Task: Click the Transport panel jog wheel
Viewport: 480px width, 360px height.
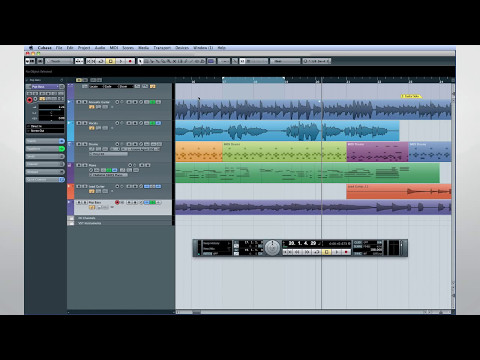Action: pyautogui.click(x=273, y=248)
